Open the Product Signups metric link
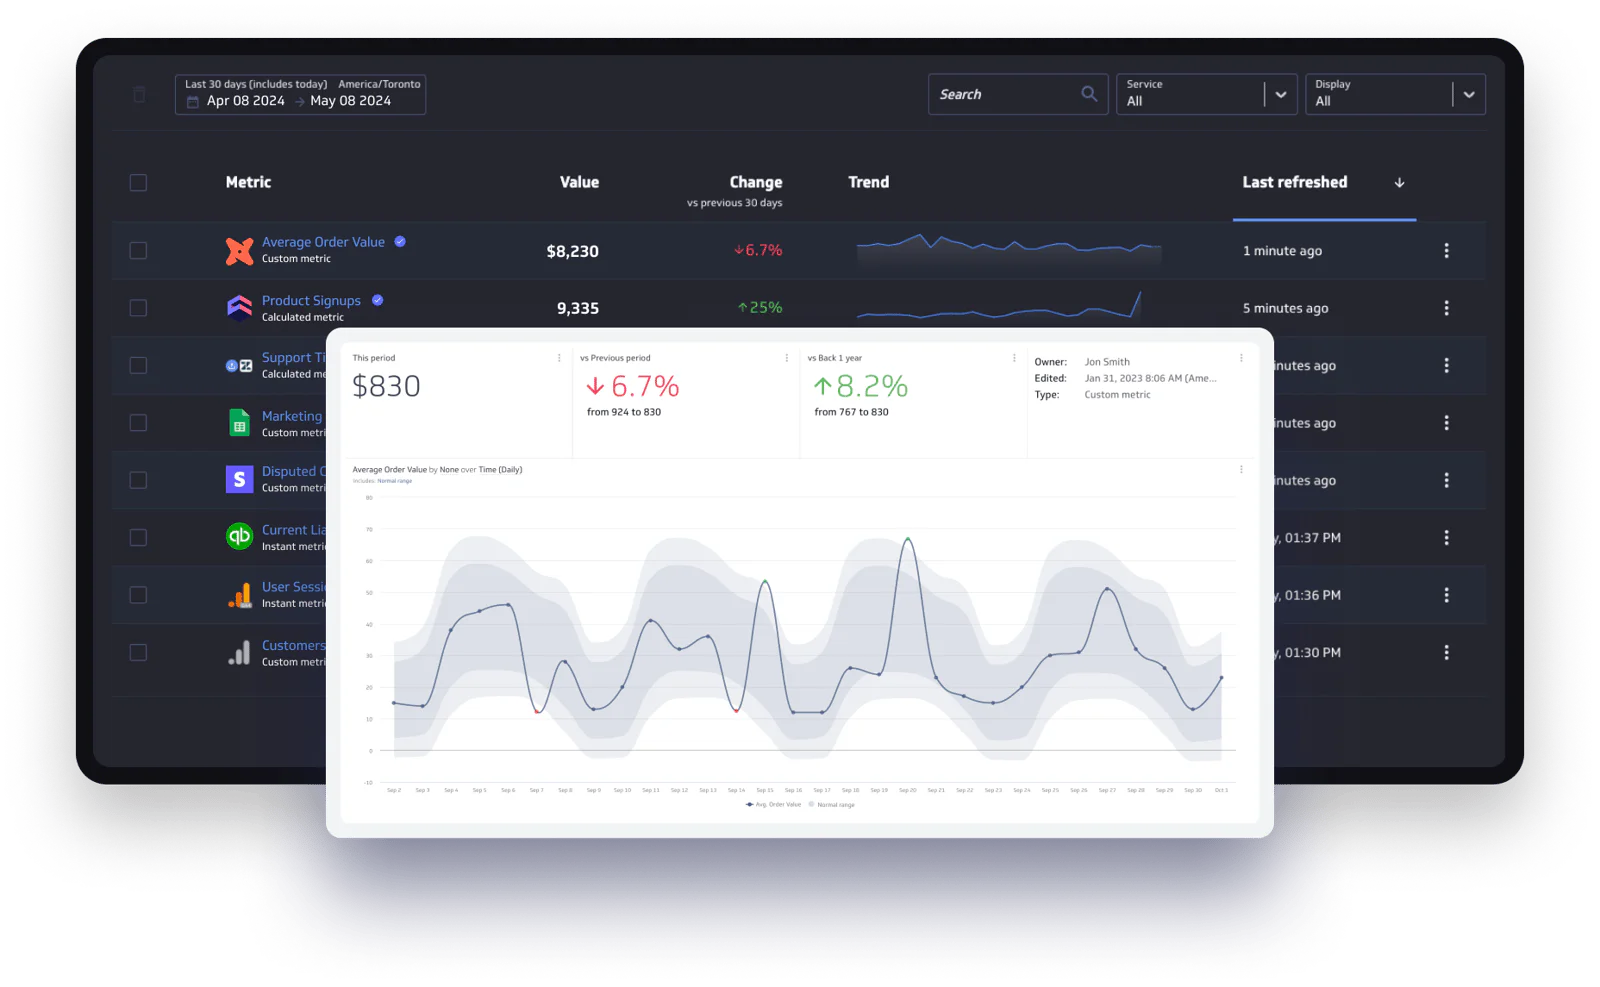 [x=311, y=300]
